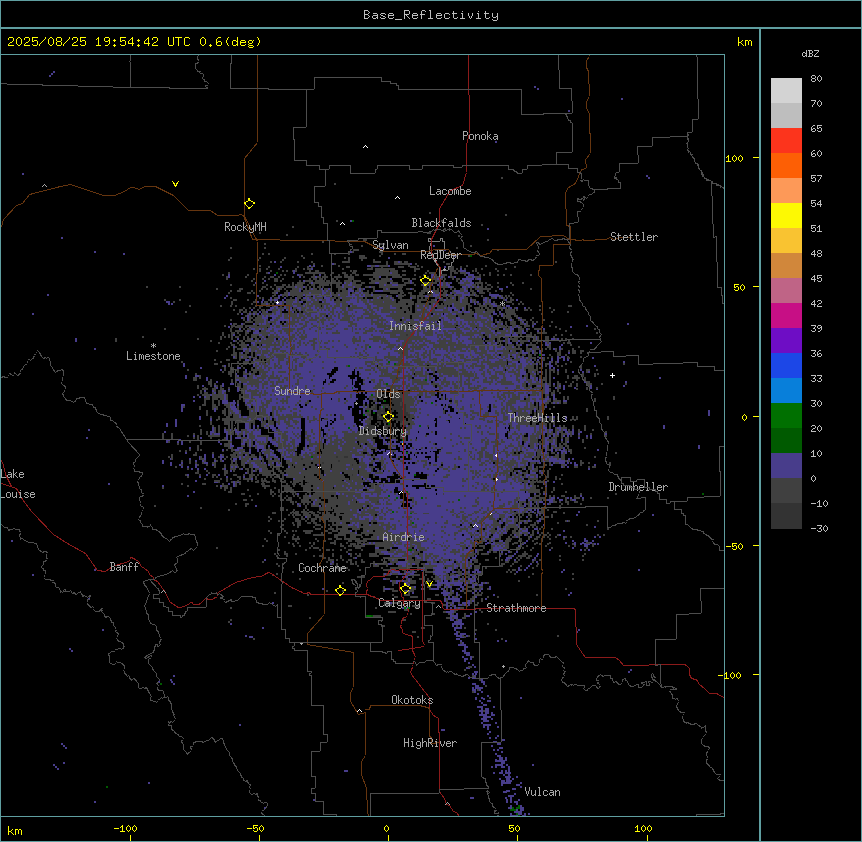The image size is (862, 842).
Task: Click the Base_Reflectivity title
Action: tap(431, 15)
